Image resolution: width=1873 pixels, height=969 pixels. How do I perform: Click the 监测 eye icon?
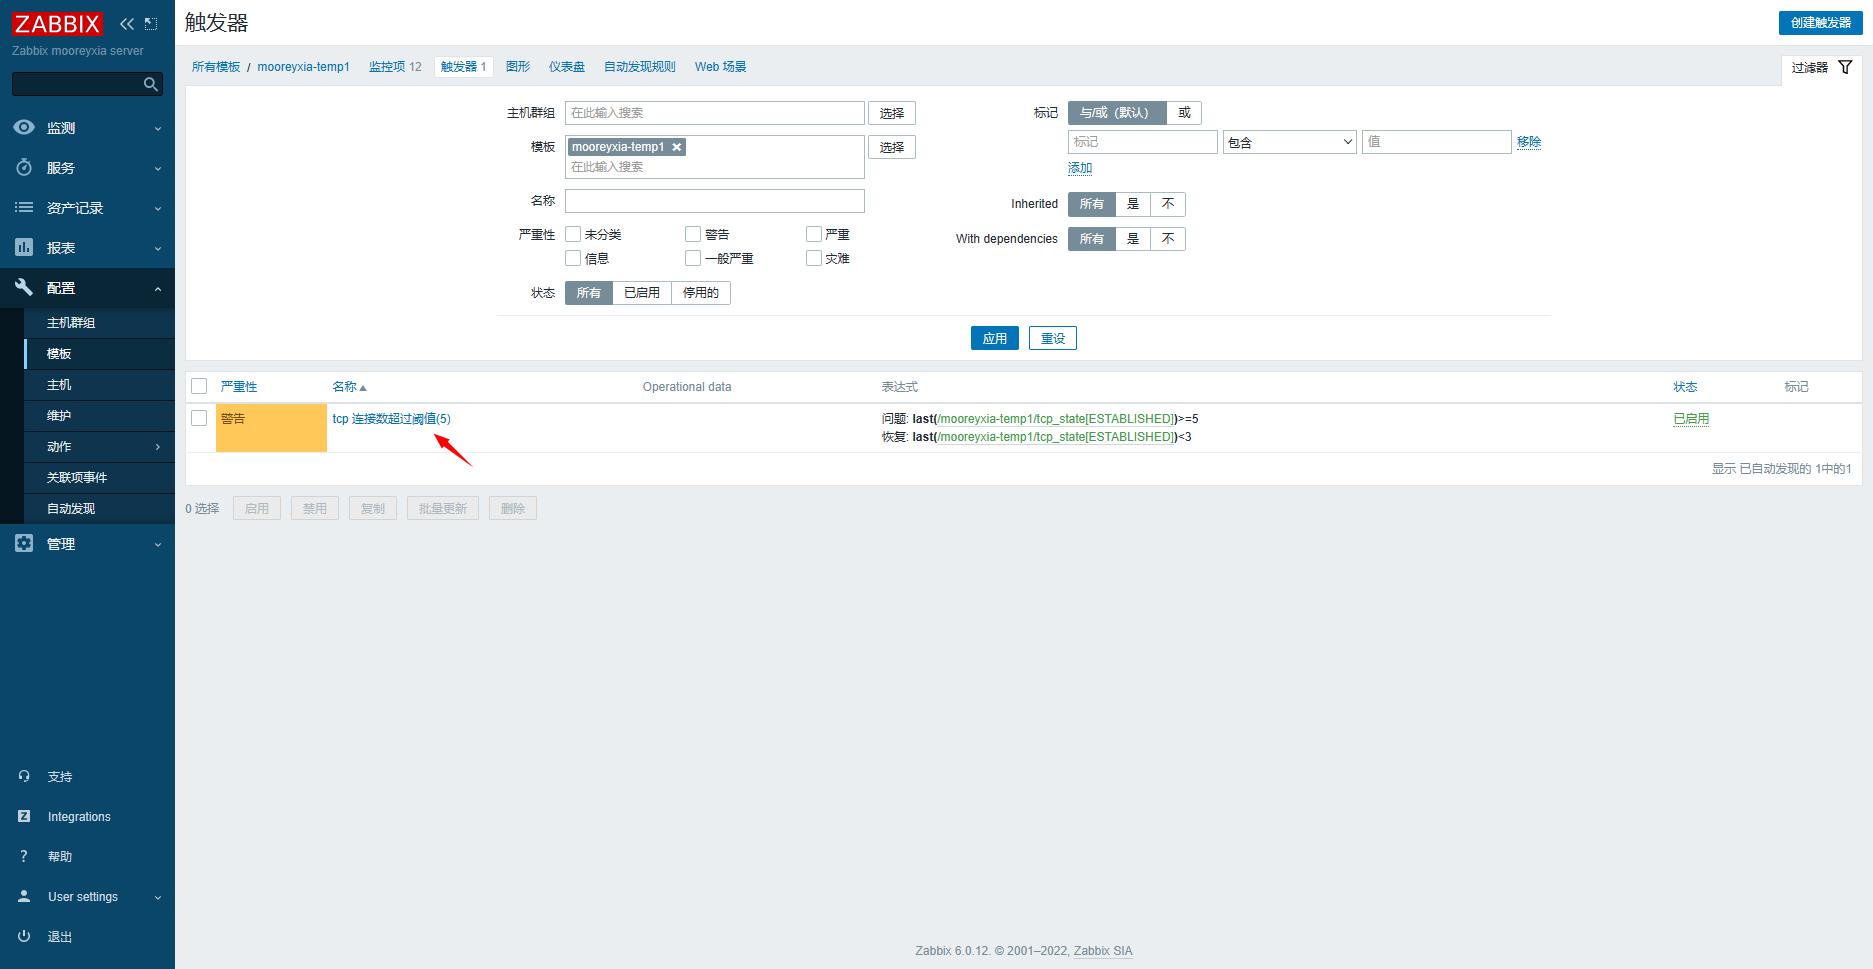click(24, 127)
